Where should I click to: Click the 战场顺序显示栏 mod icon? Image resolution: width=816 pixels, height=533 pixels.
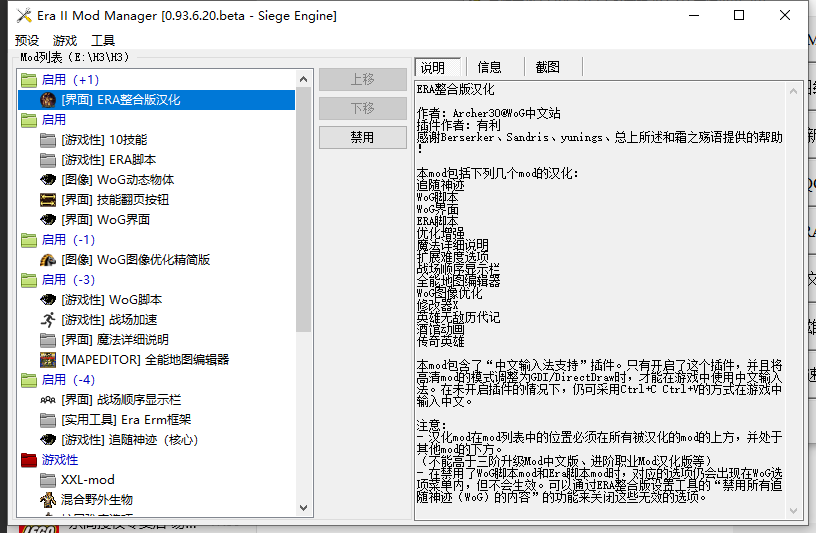click(x=48, y=400)
